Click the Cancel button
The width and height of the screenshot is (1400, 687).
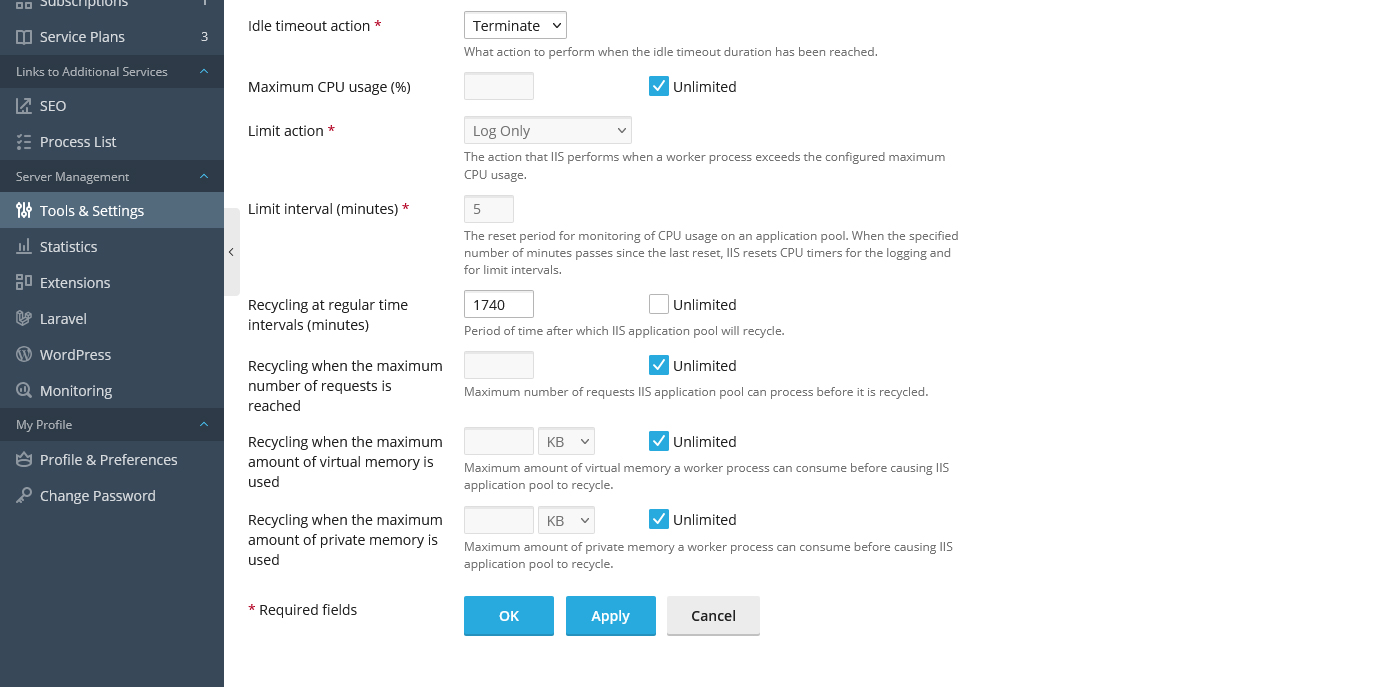[713, 616]
